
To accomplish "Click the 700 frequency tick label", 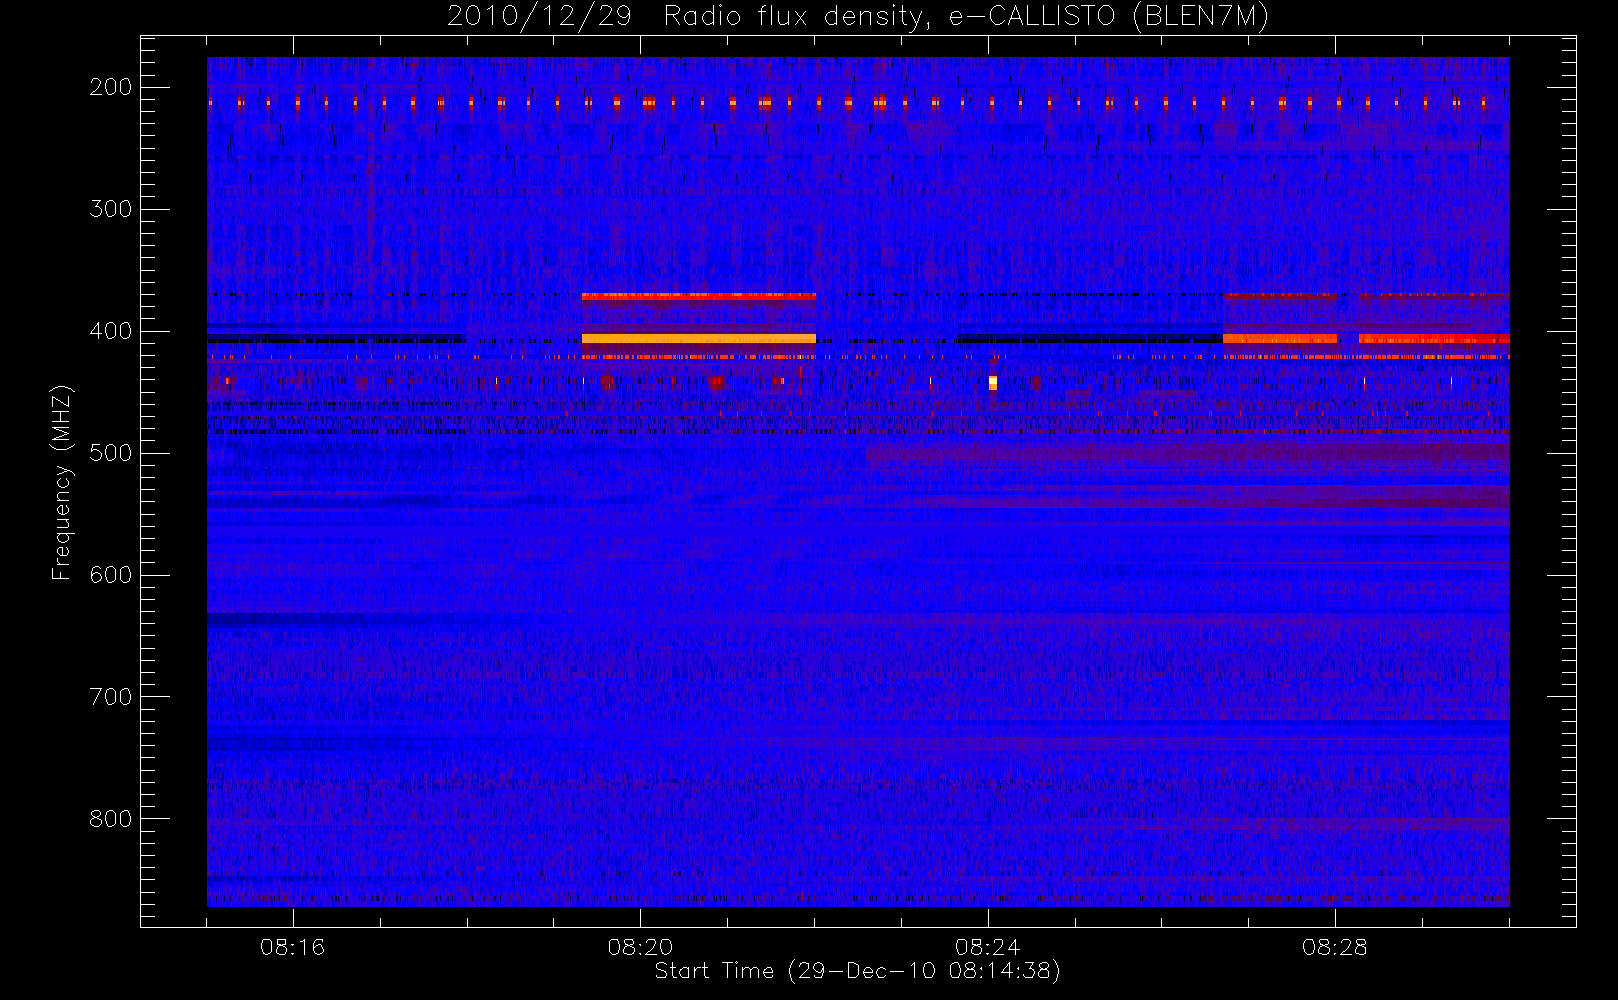I will [111, 697].
